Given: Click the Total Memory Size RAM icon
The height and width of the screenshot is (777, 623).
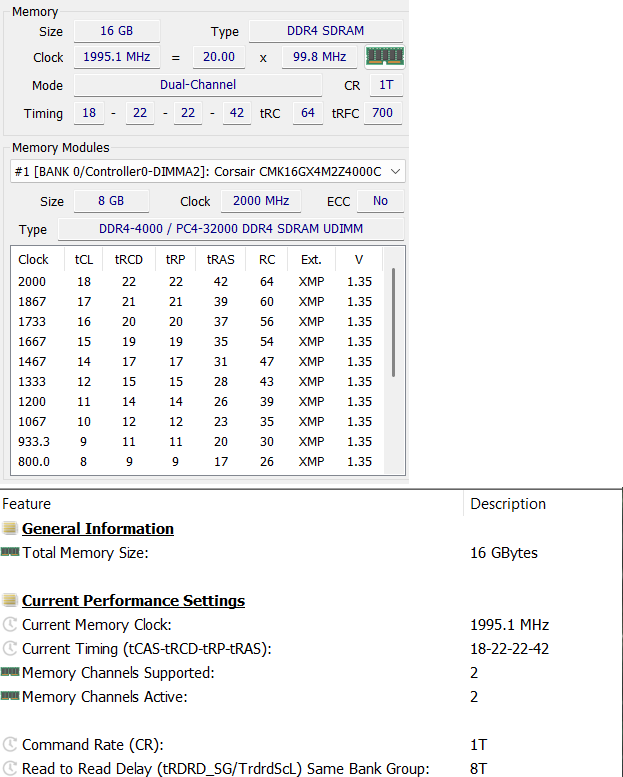Looking at the screenshot, I should point(10,552).
